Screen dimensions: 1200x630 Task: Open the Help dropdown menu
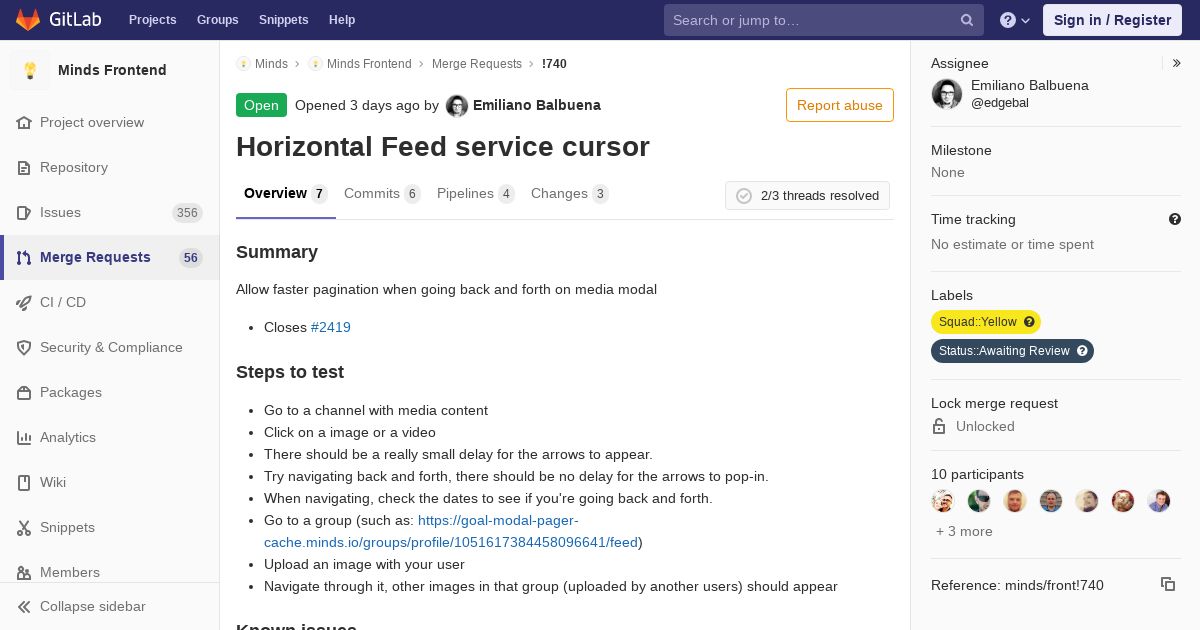[1015, 20]
